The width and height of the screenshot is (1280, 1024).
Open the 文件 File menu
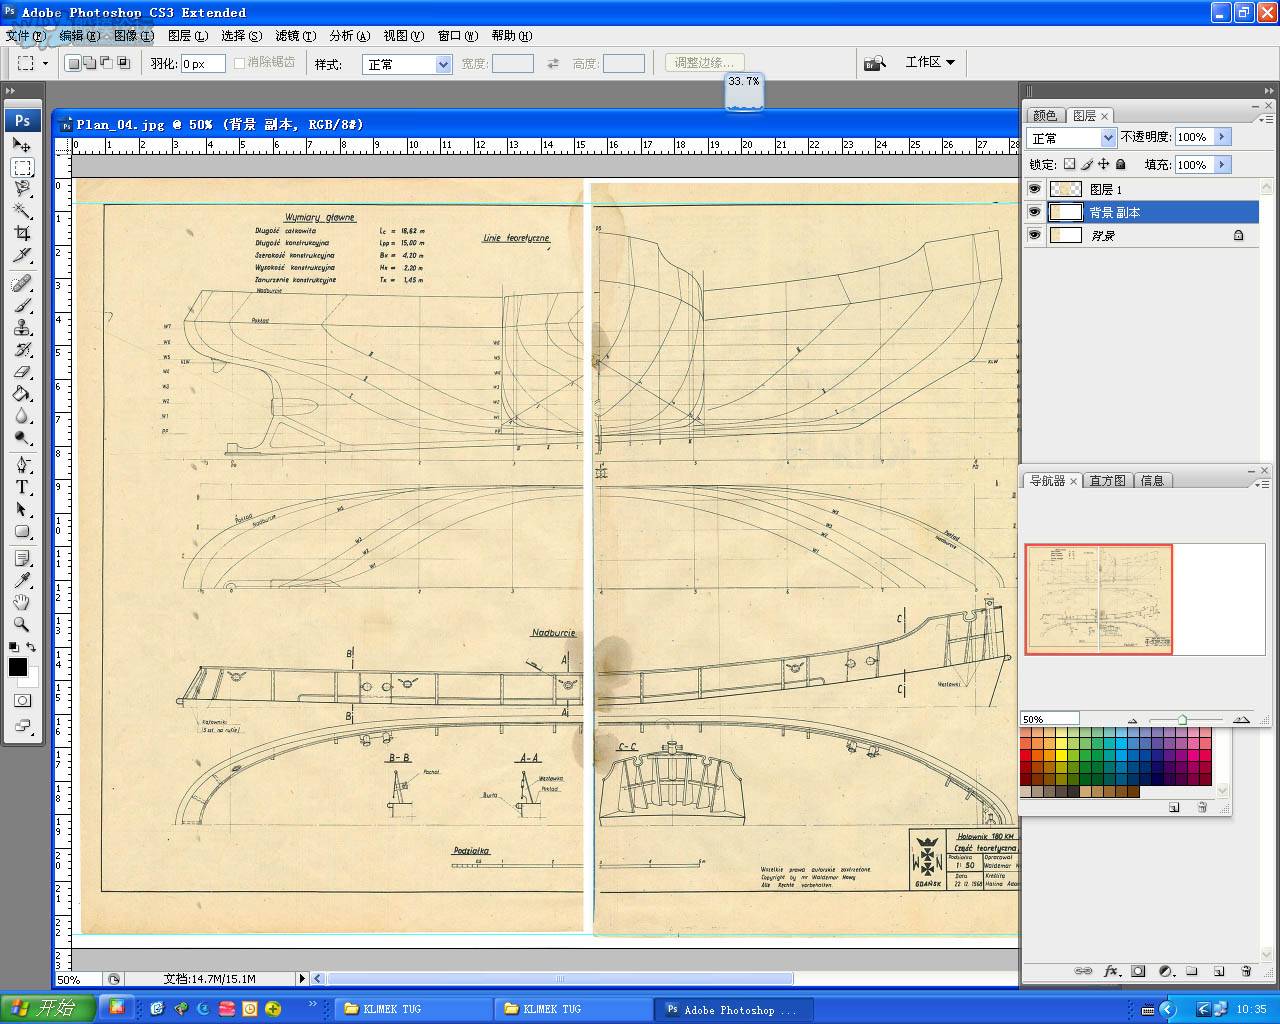click(x=25, y=35)
